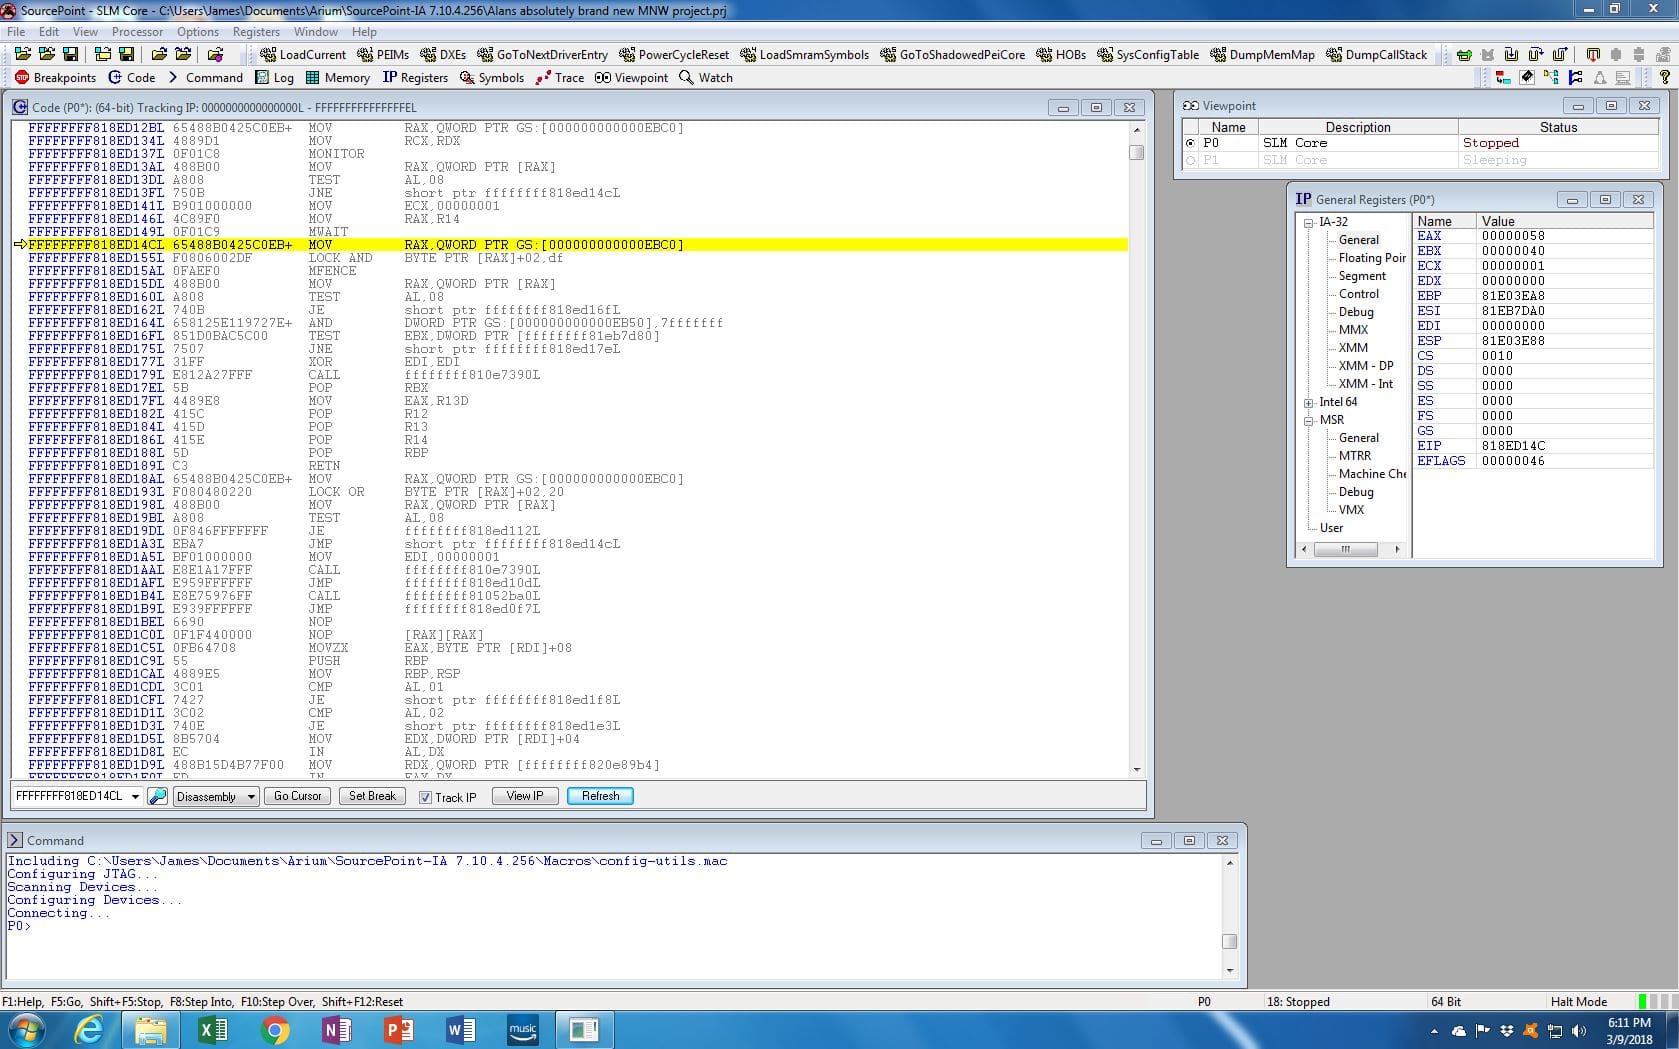Show hidden system tray icons arrow
Image resolution: width=1679 pixels, height=1049 pixels.
1434,1030
